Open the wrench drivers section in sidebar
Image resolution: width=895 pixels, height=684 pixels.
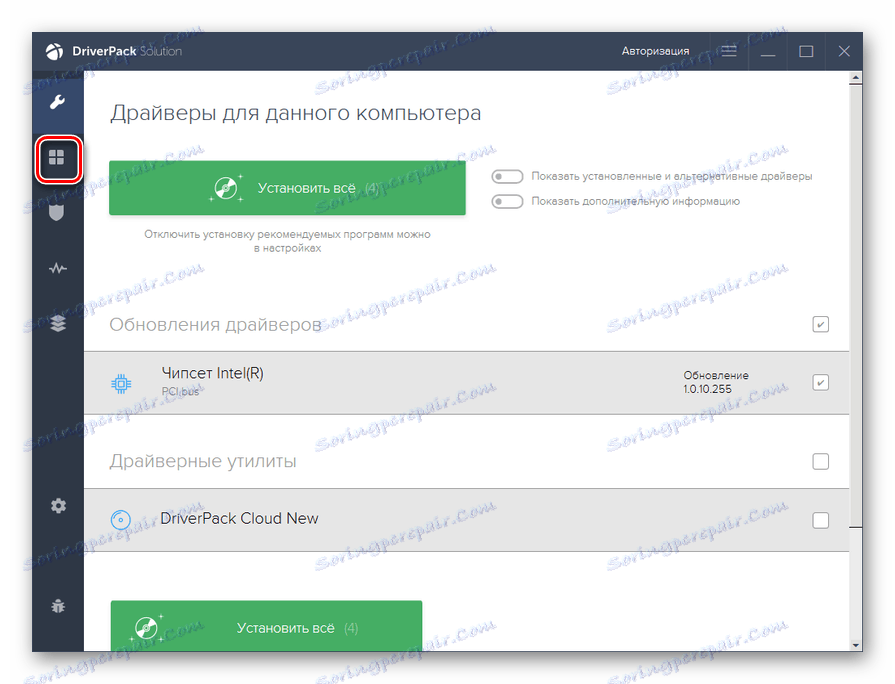[x=58, y=103]
